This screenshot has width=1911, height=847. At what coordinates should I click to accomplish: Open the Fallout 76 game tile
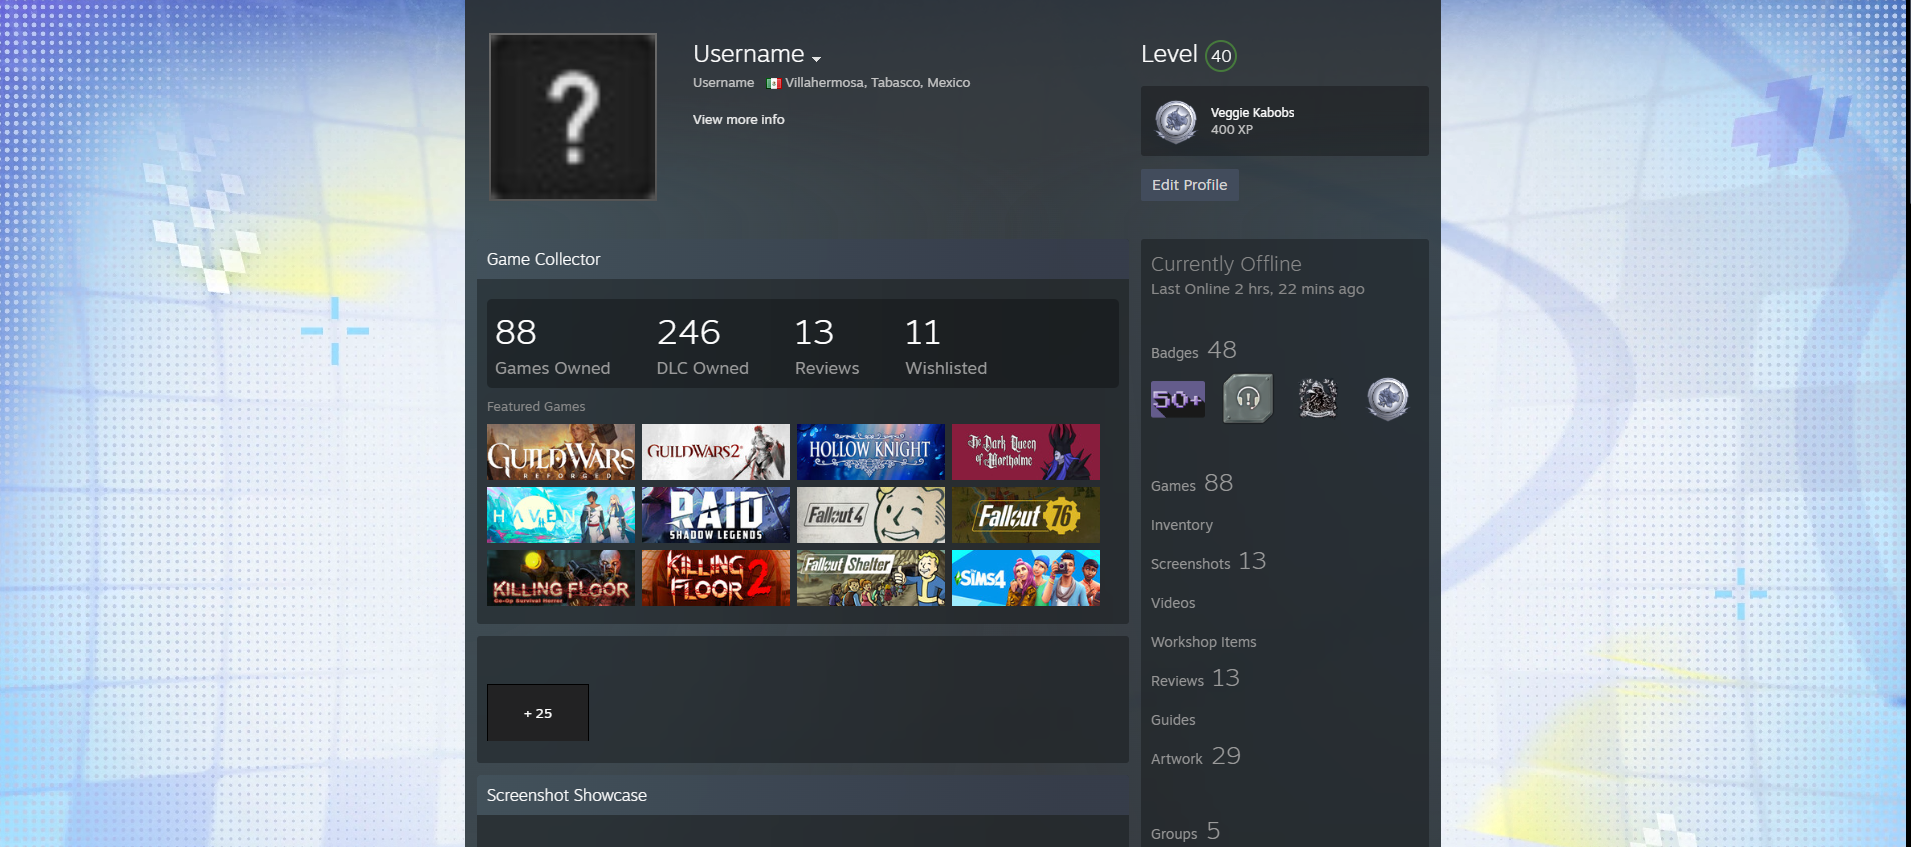click(x=1026, y=515)
